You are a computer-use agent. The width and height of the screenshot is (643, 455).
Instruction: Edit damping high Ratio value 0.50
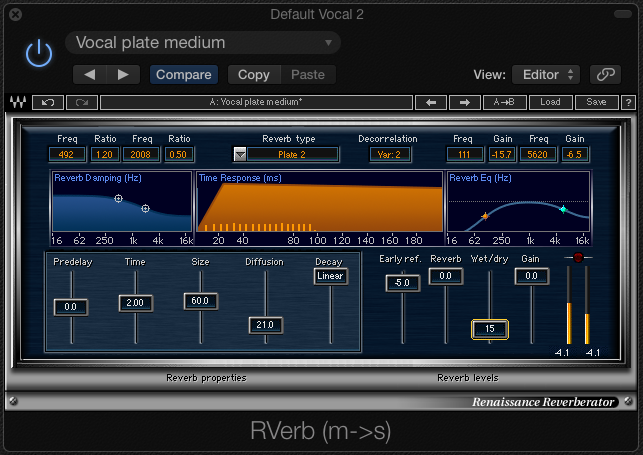[178, 155]
